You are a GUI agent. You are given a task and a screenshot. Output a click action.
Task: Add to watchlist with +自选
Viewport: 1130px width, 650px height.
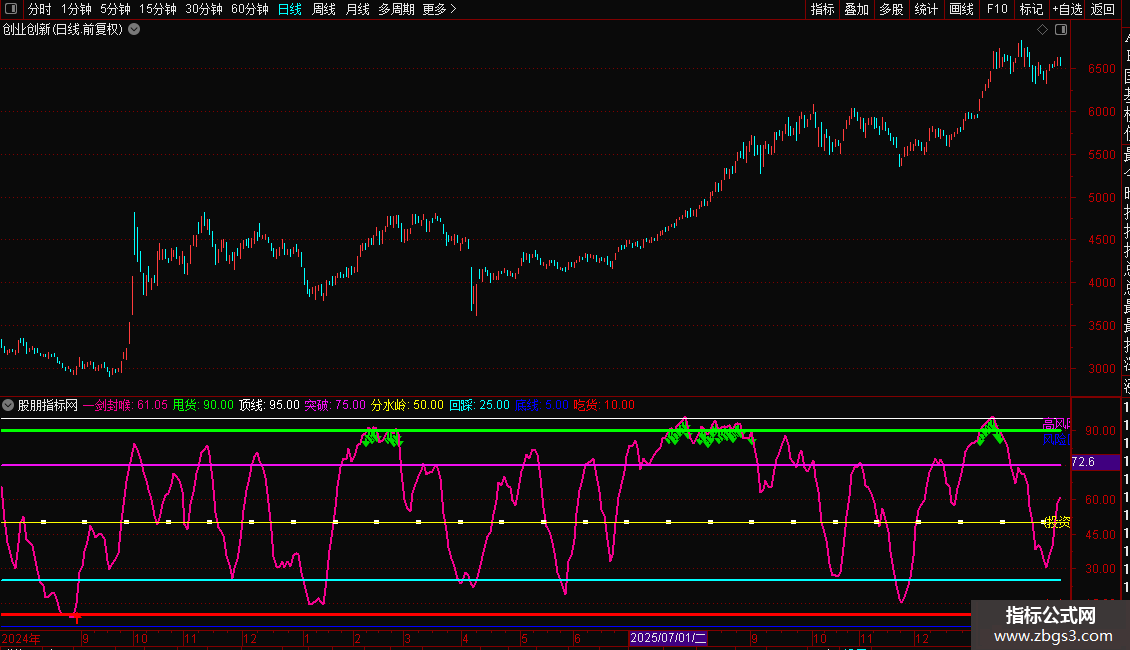1067,9
